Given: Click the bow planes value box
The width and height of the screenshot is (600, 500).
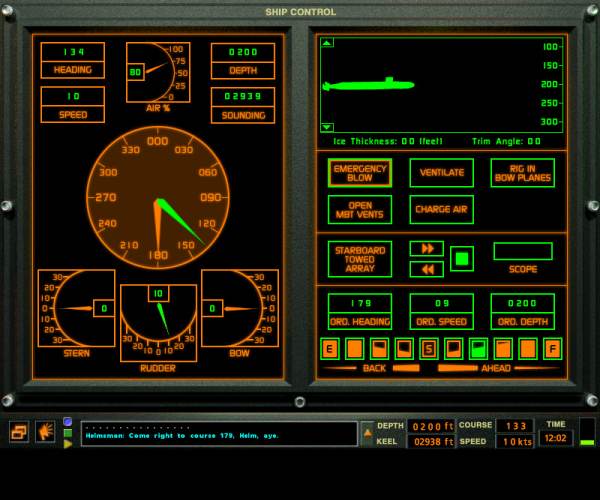Looking at the screenshot, I should pyautogui.click(x=212, y=308).
